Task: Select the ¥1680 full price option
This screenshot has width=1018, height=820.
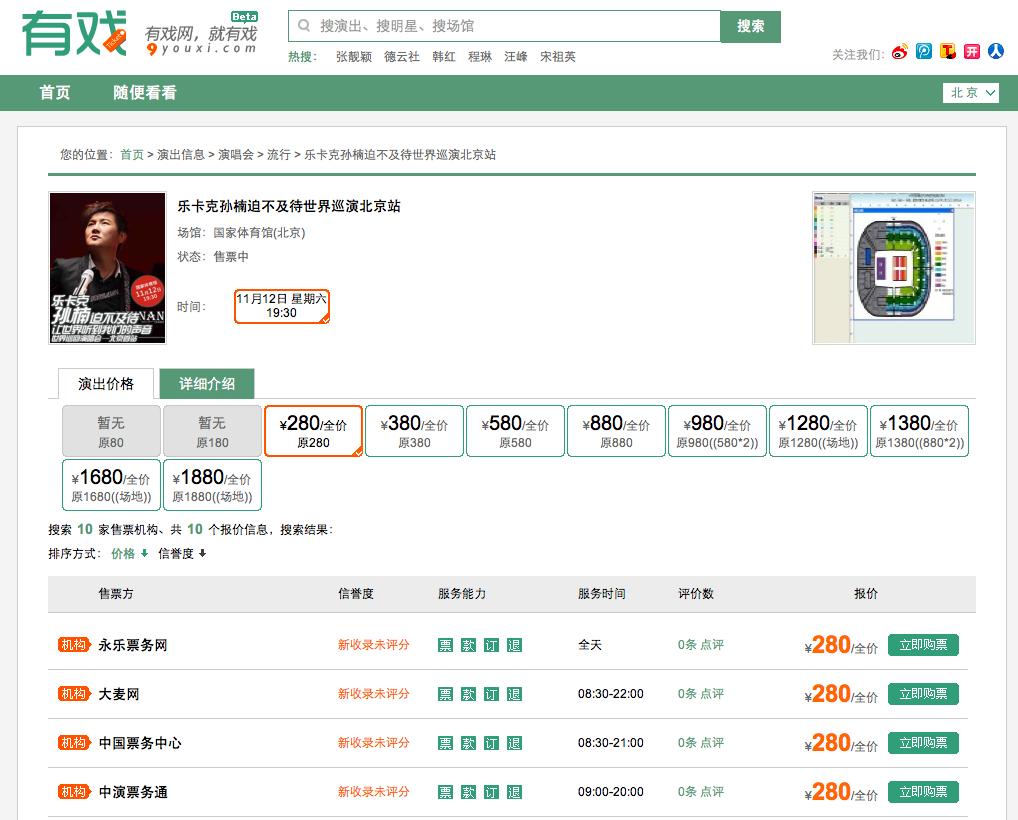Action: pos(111,485)
